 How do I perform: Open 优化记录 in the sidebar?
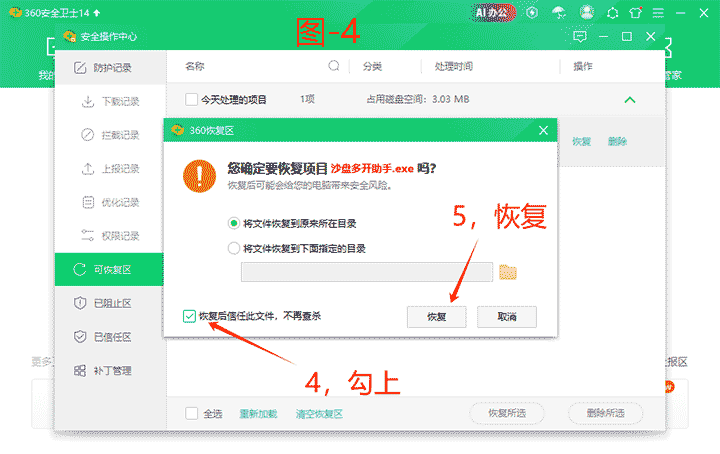(x=110, y=202)
